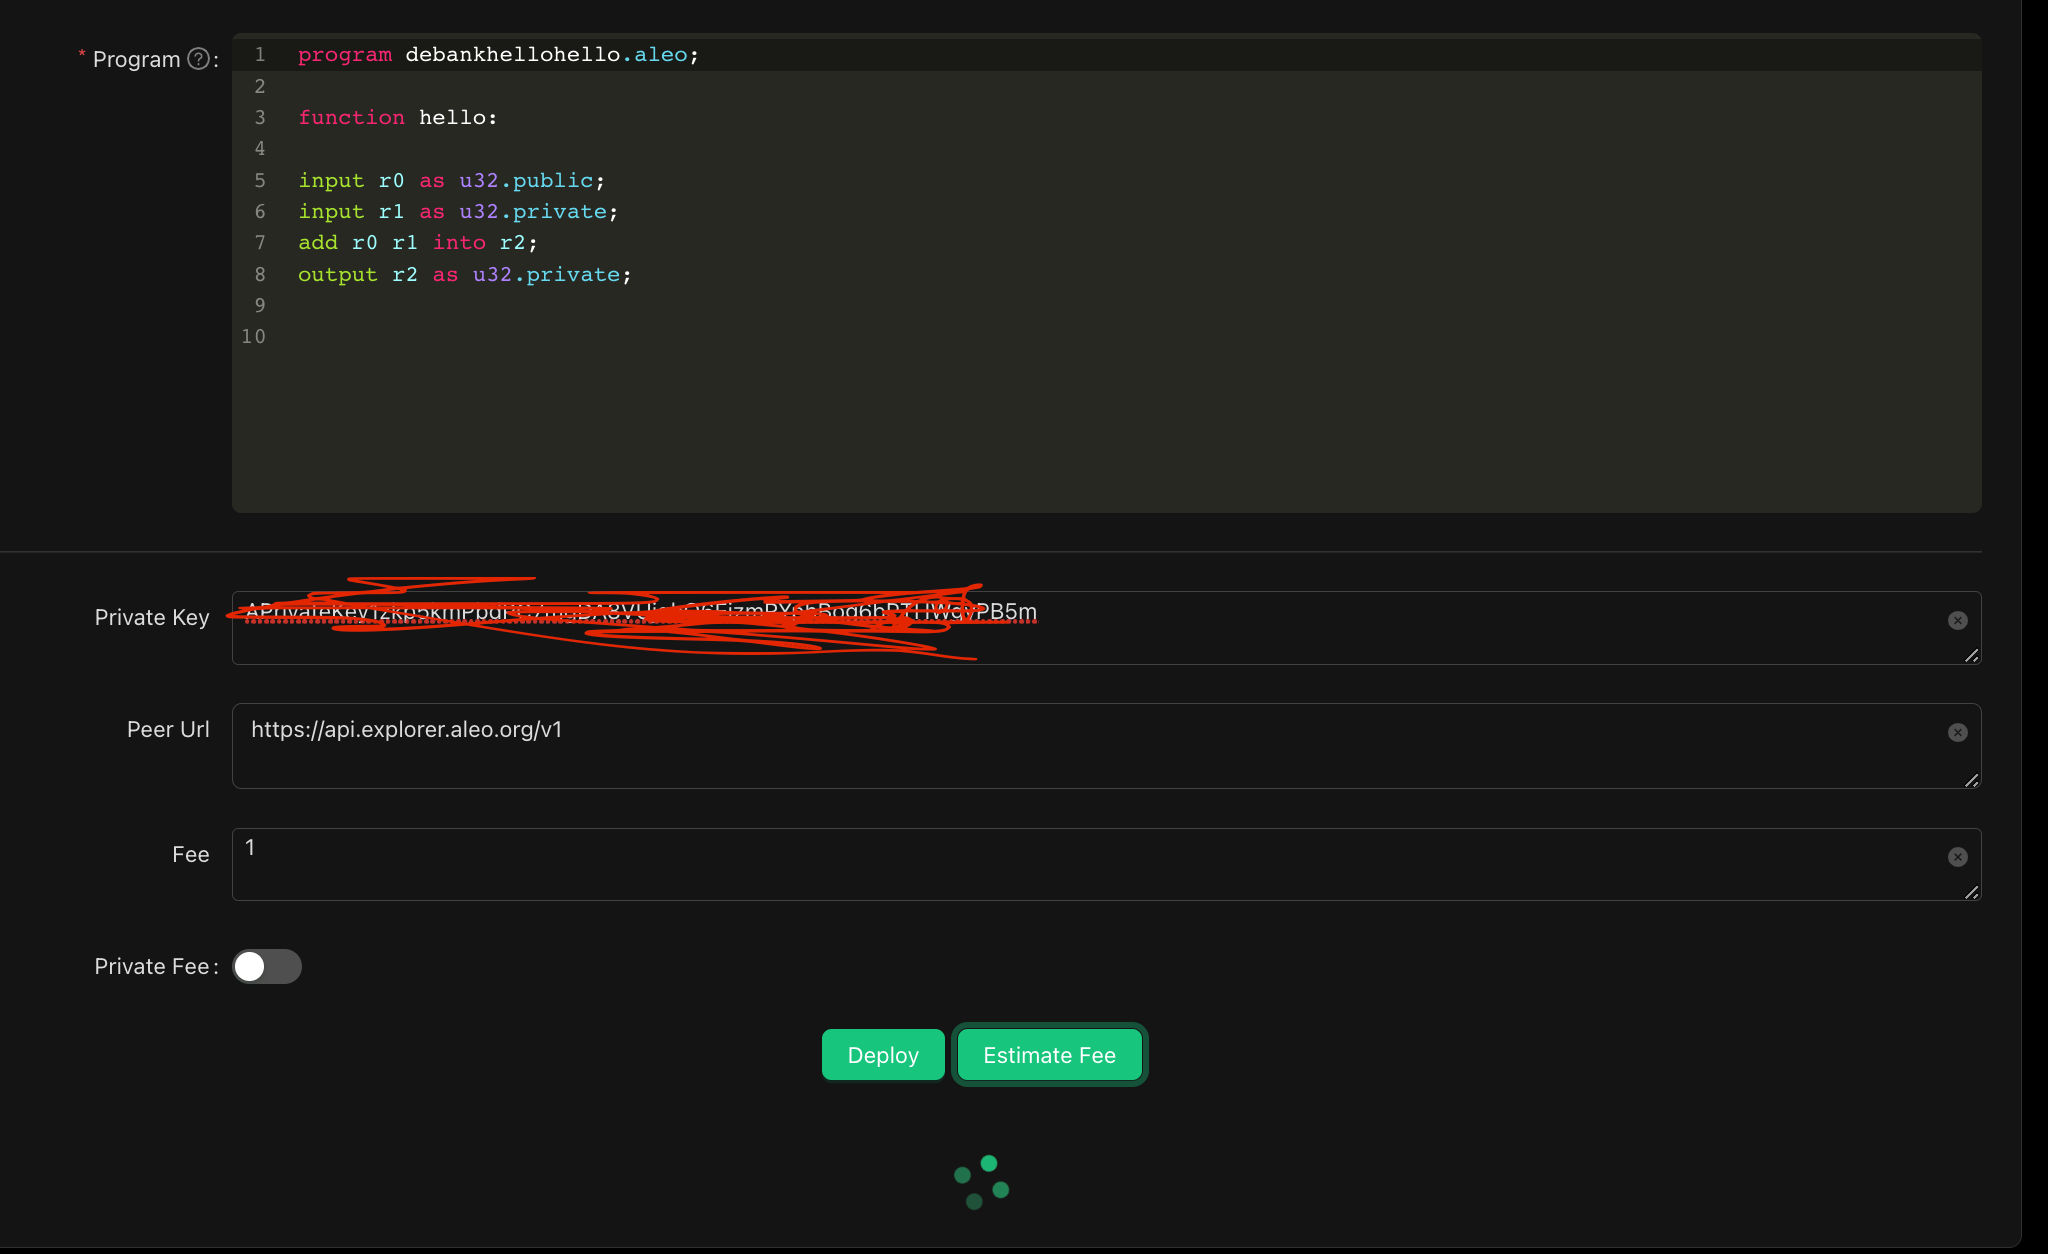The image size is (2048, 1254).
Task: Grab the Private Key field resize handle
Action: 1971,655
